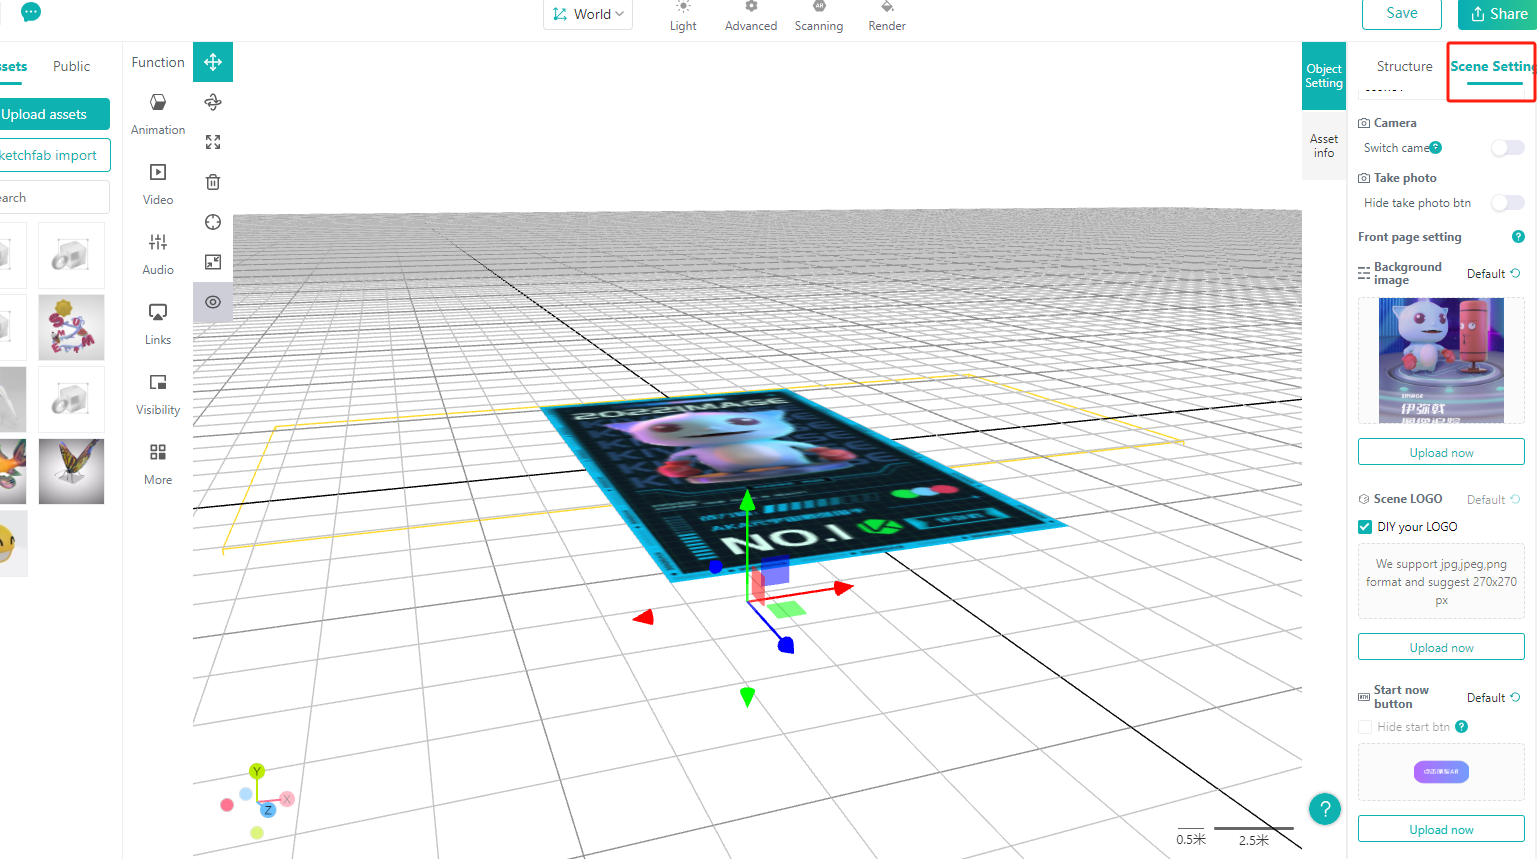Click the purple Start now button preview

point(1441,772)
